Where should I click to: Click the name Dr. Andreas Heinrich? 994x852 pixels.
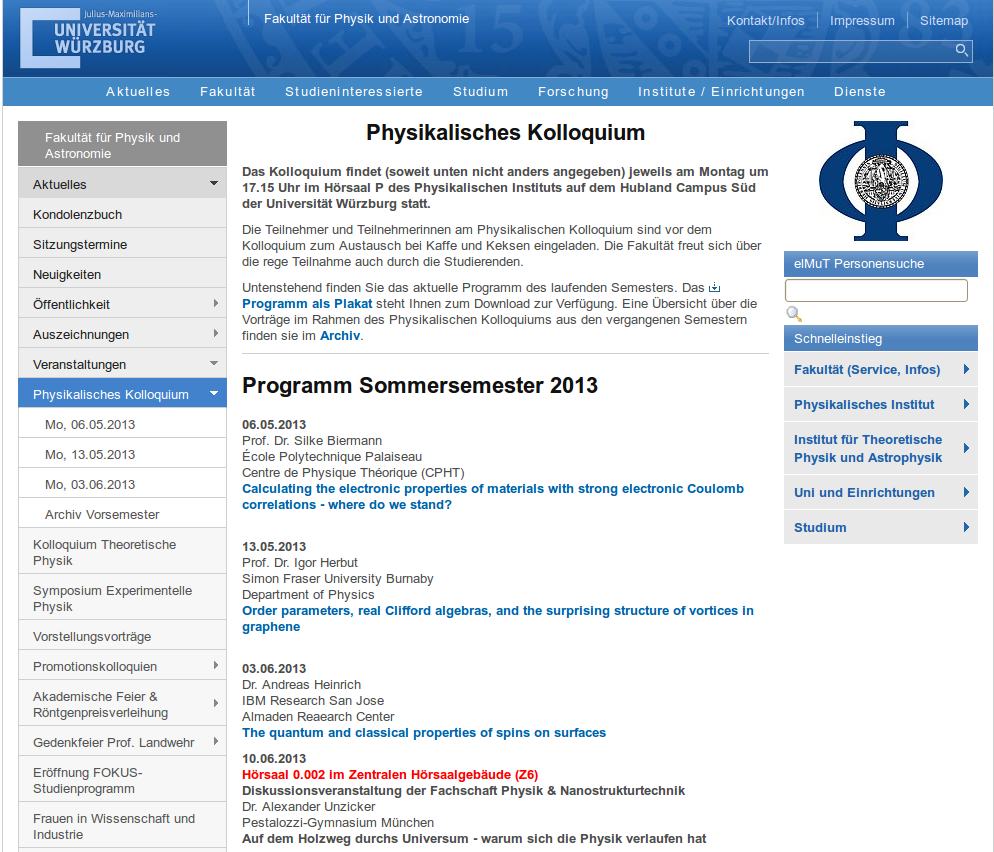tap(301, 684)
